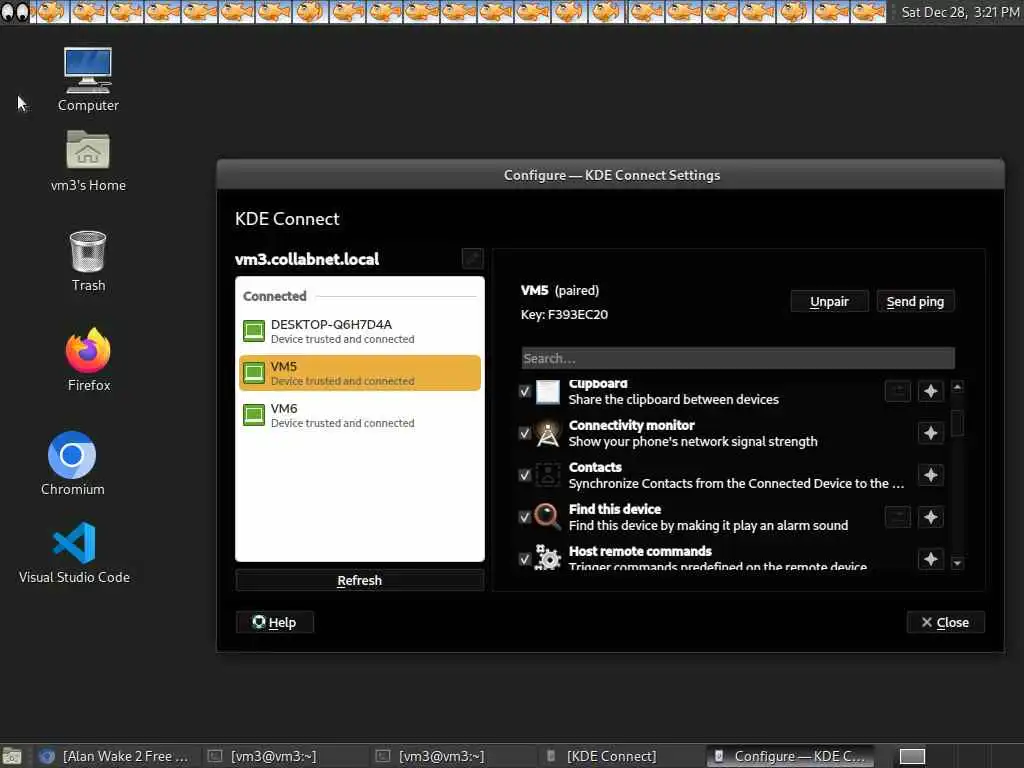The width and height of the screenshot is (1024, 768).
Task: Select VM5 in the device list
Action: pos(360,373)
